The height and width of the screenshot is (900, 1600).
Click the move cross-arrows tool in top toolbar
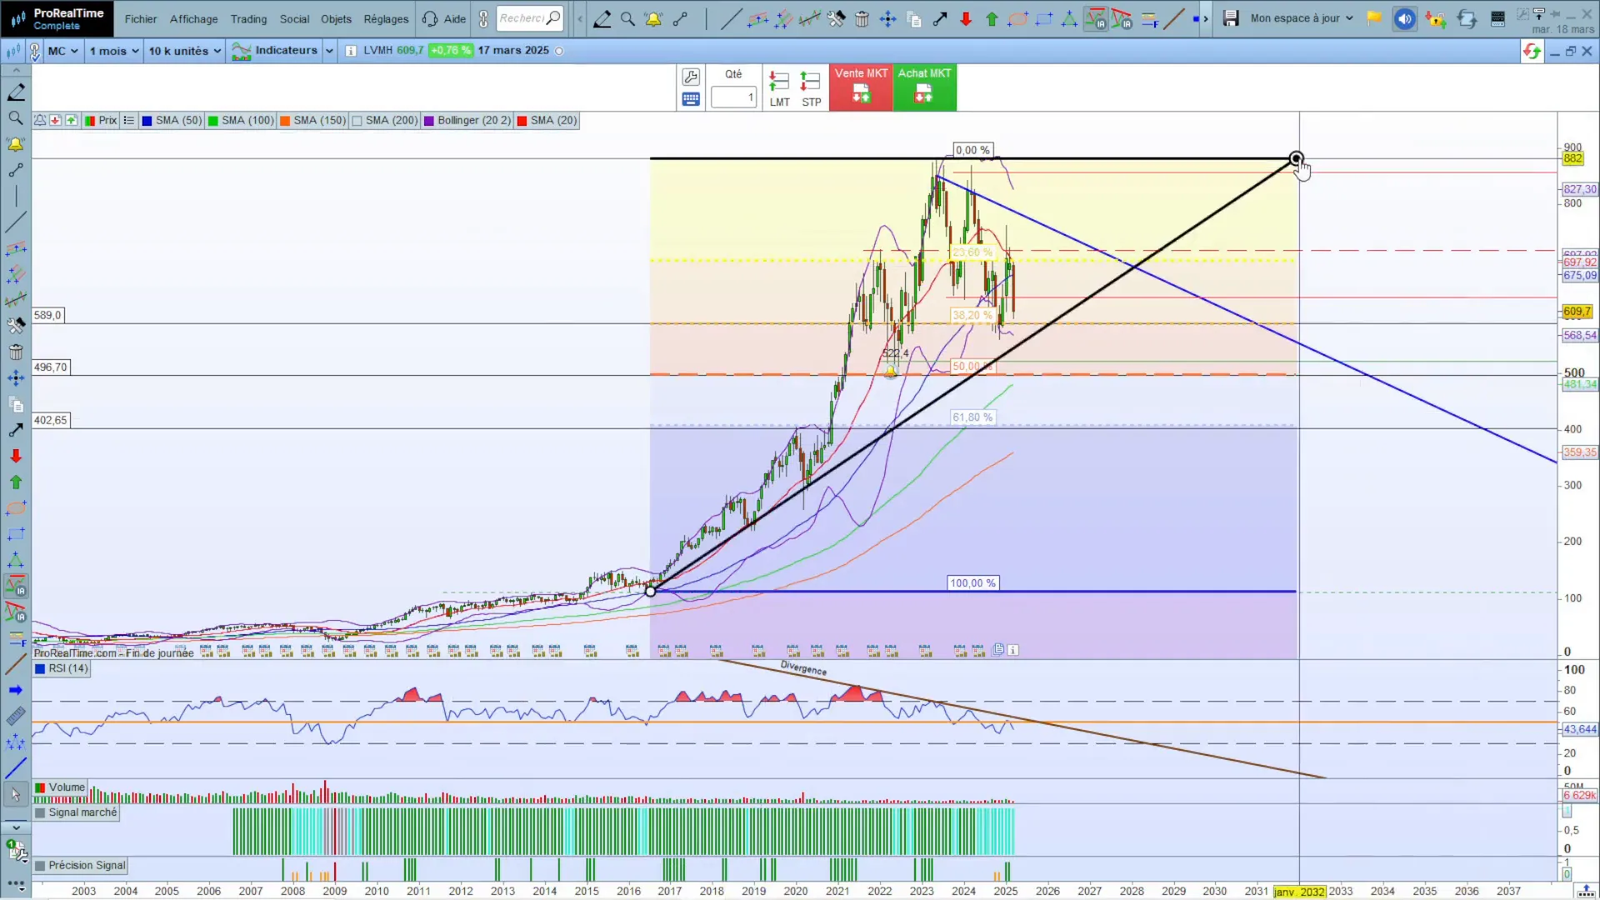(888, 18)
